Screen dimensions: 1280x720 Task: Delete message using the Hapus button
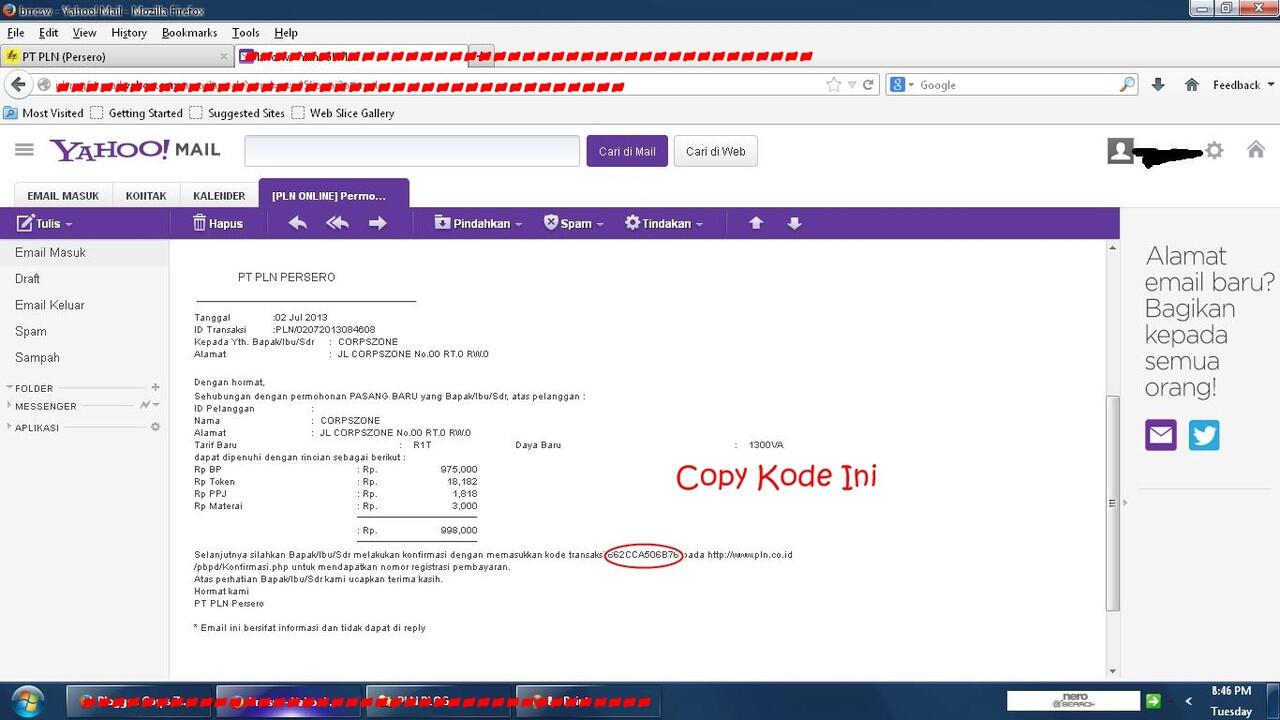pyautogui.click(x=218, y=224)
